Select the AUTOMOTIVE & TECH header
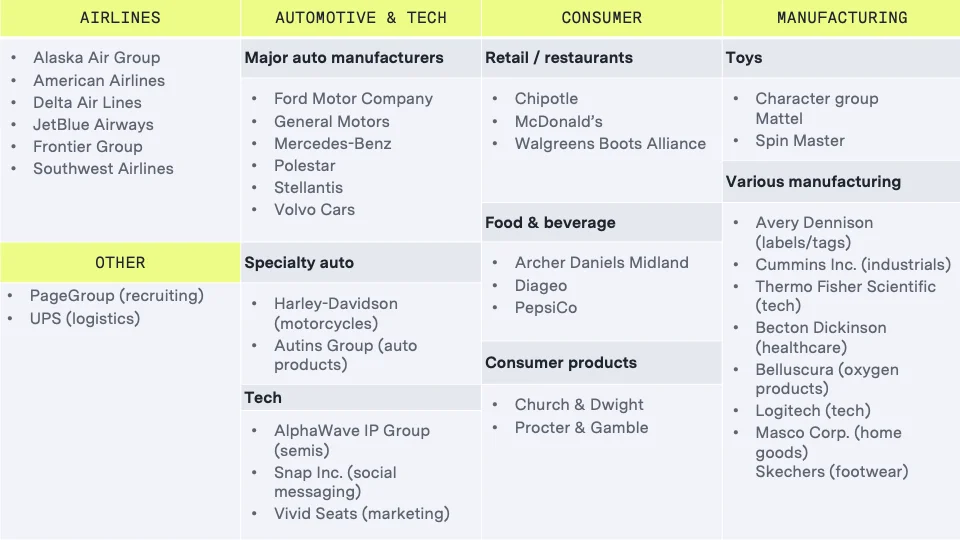 (x=361, y=18)
